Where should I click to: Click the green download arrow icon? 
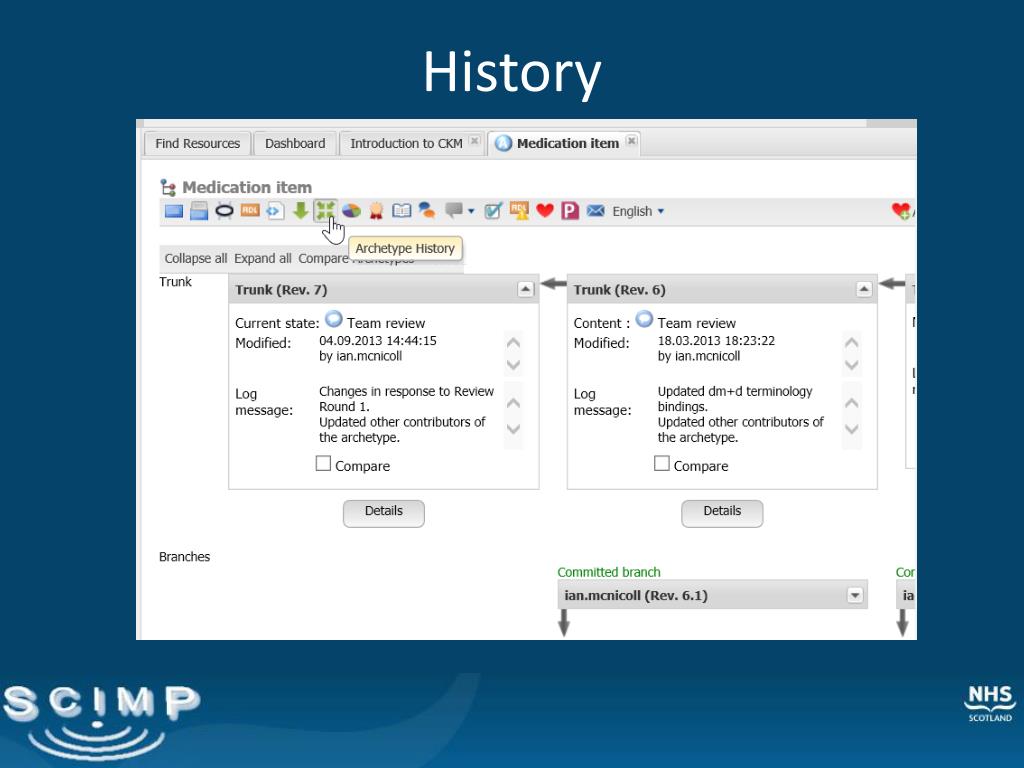pos(300,211)
